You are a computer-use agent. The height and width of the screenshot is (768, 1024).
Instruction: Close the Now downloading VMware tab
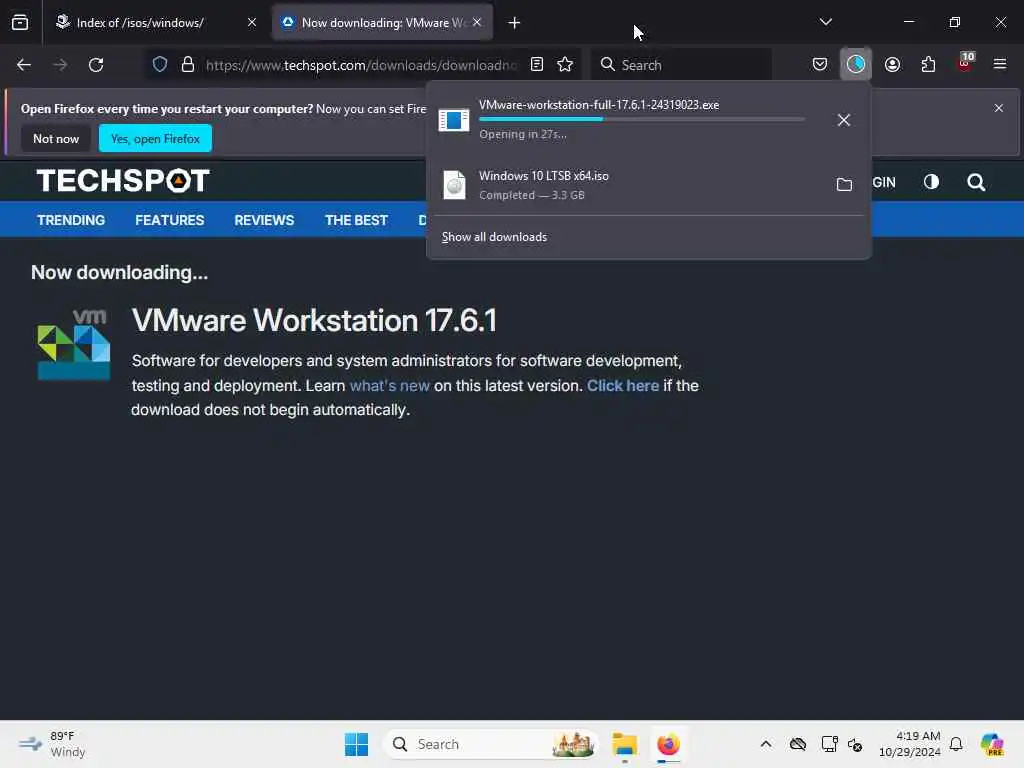(x=477, y=23)
